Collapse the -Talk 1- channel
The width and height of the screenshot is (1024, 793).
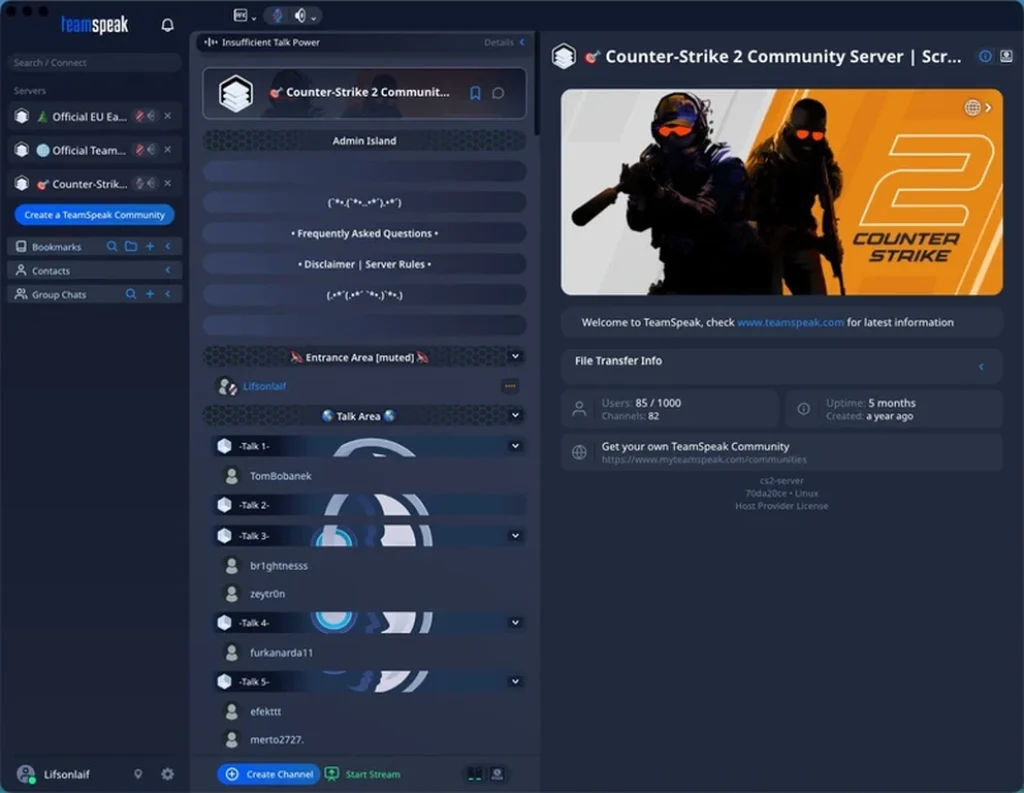tap(515, 446)
